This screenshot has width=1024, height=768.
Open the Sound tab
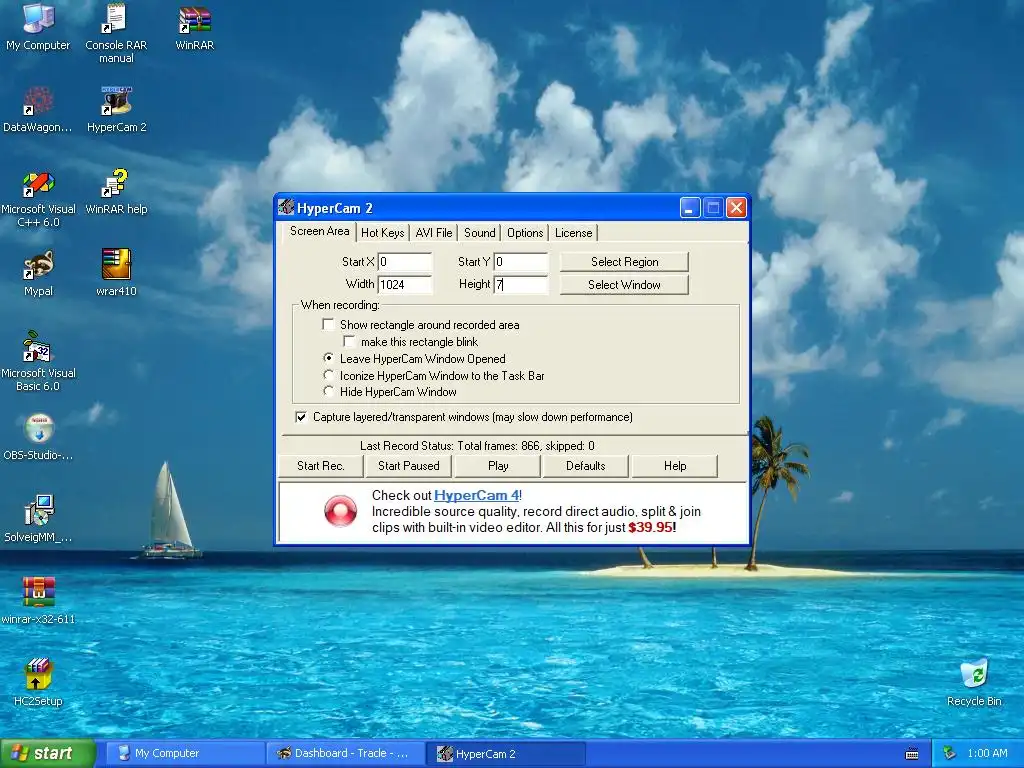479,232
